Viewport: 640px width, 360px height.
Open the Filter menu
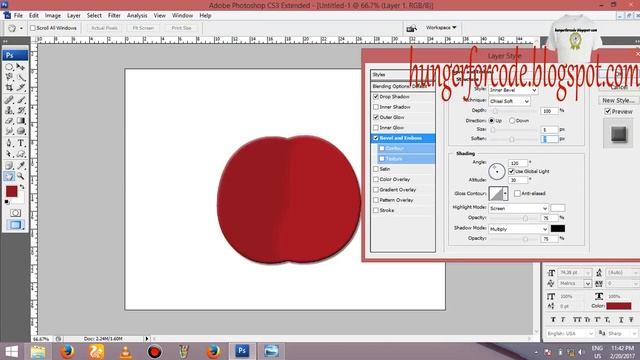(114, 16)
